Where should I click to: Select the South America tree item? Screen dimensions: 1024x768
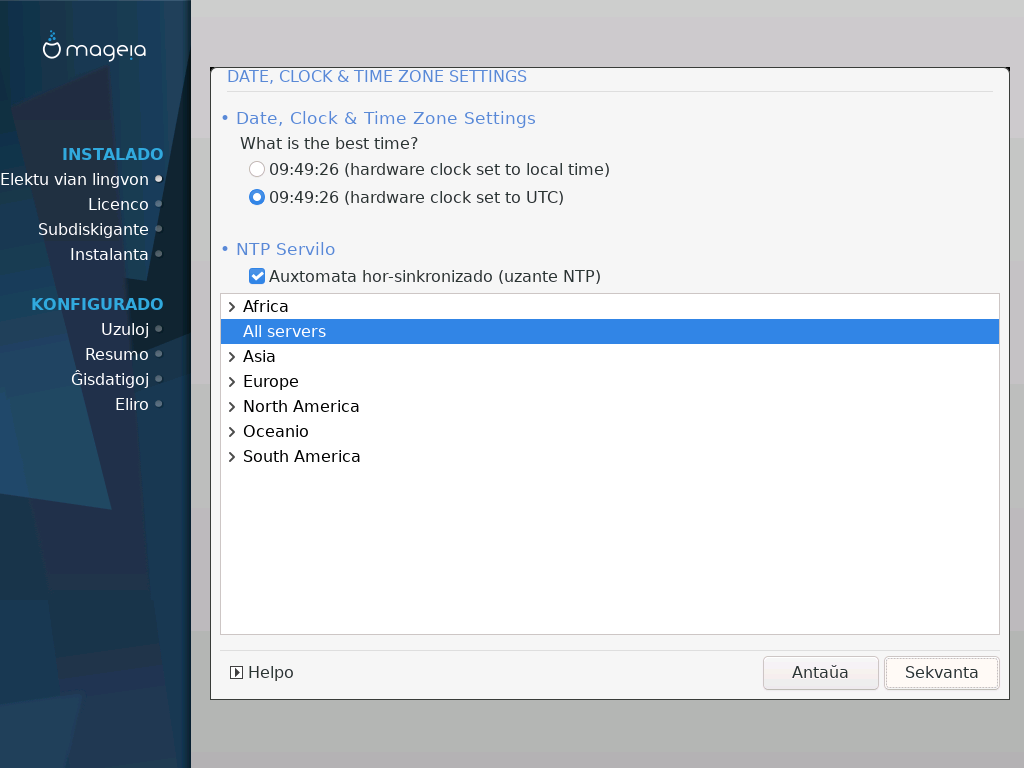click(301, 457)
